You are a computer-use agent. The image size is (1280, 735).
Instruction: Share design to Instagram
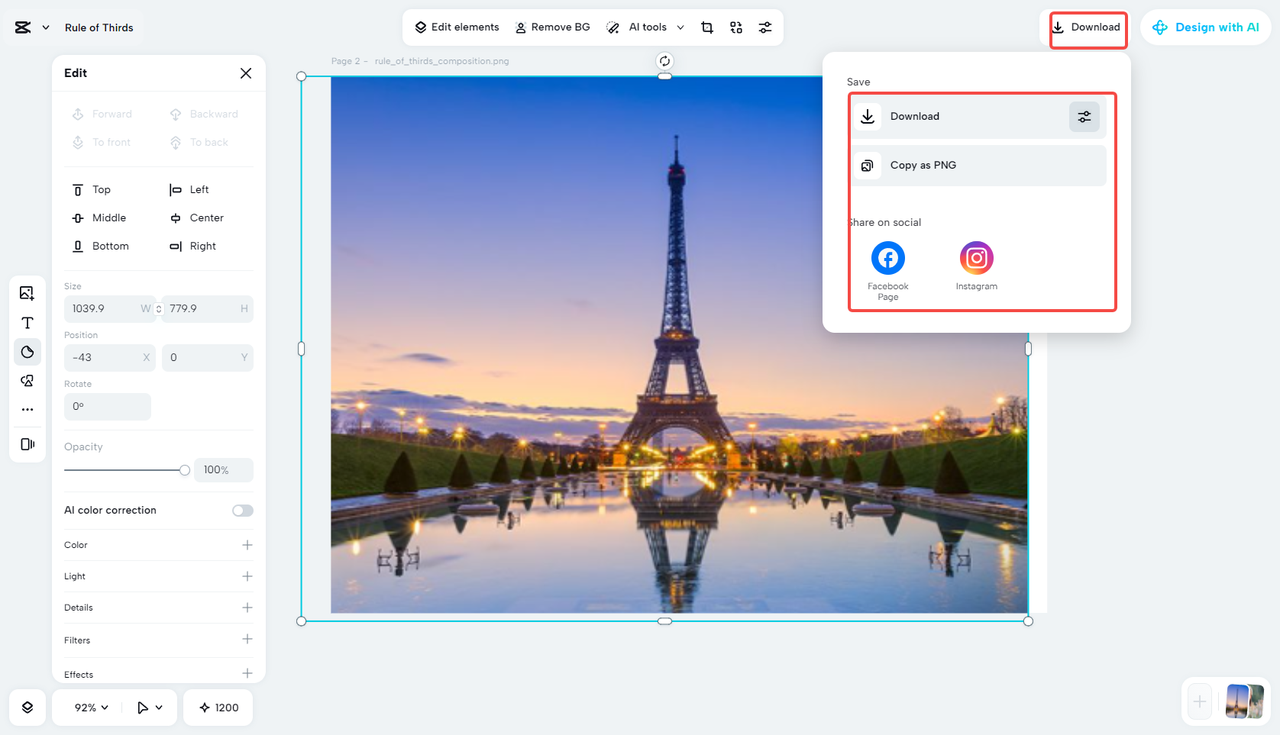(x=976, y=257)
